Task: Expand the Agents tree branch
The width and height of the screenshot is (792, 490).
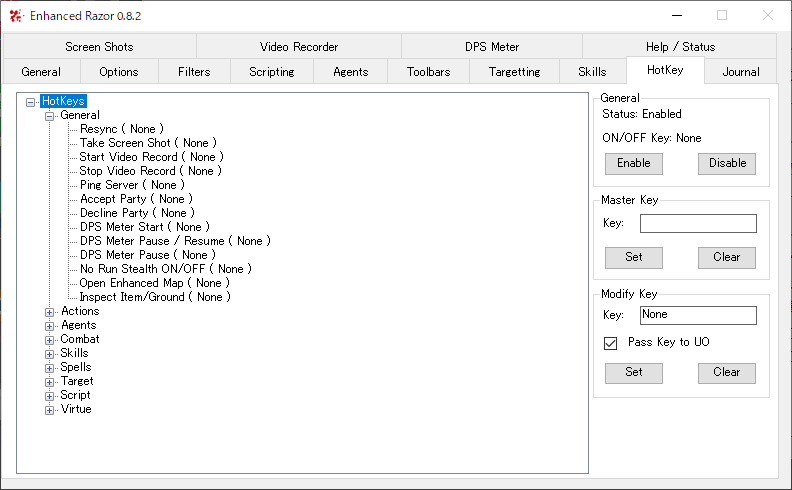Action: click(x=50, y=326)
